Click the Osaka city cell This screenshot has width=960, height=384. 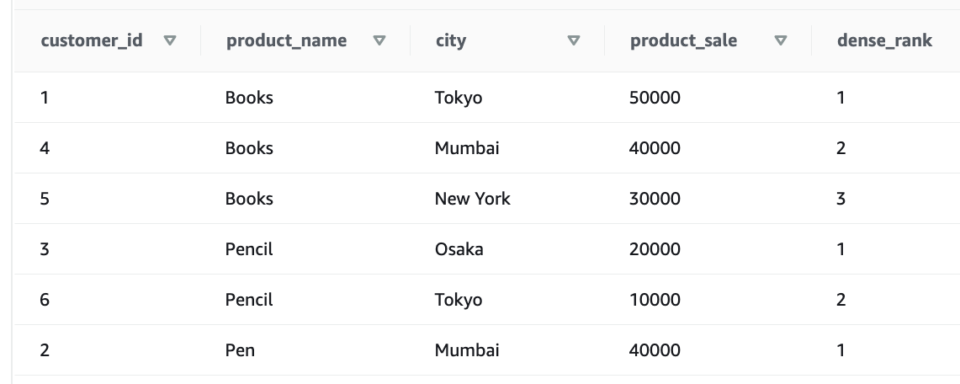[x=459, y=249]
